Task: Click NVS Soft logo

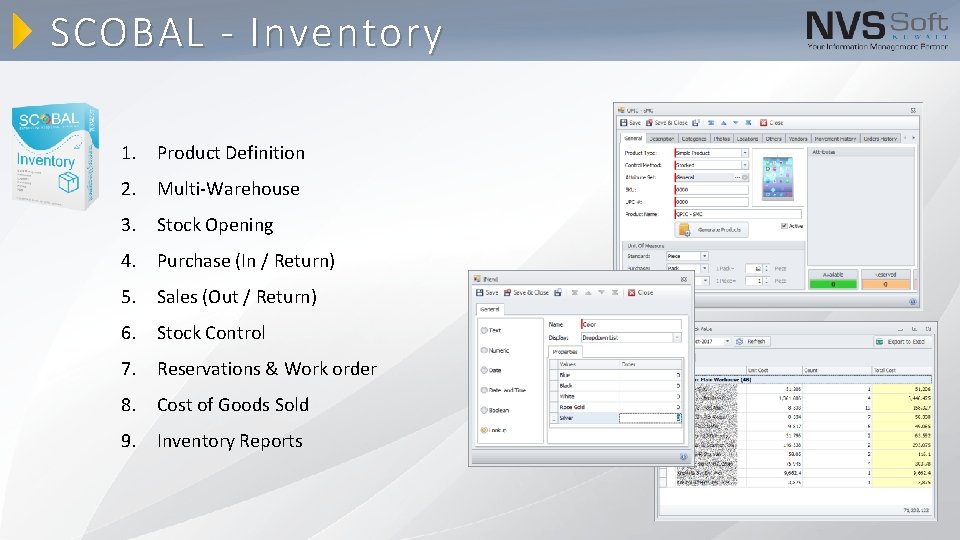Action: pos(877,29)
